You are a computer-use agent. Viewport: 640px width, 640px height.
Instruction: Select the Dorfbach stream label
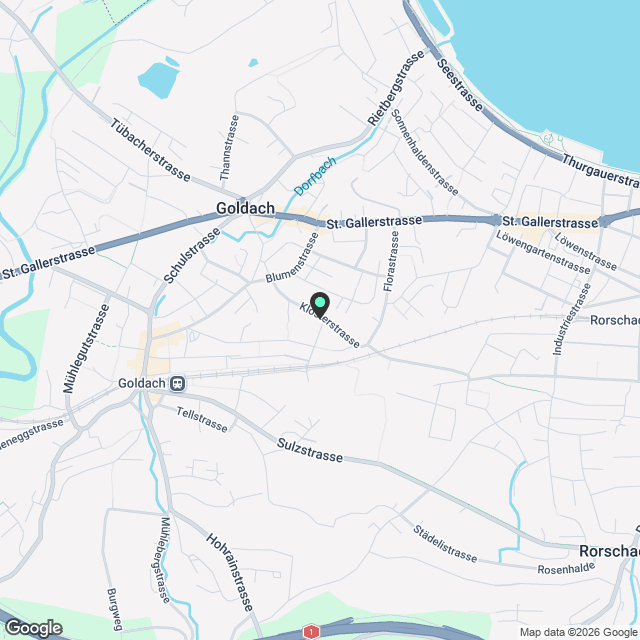(x=315, y=176)
